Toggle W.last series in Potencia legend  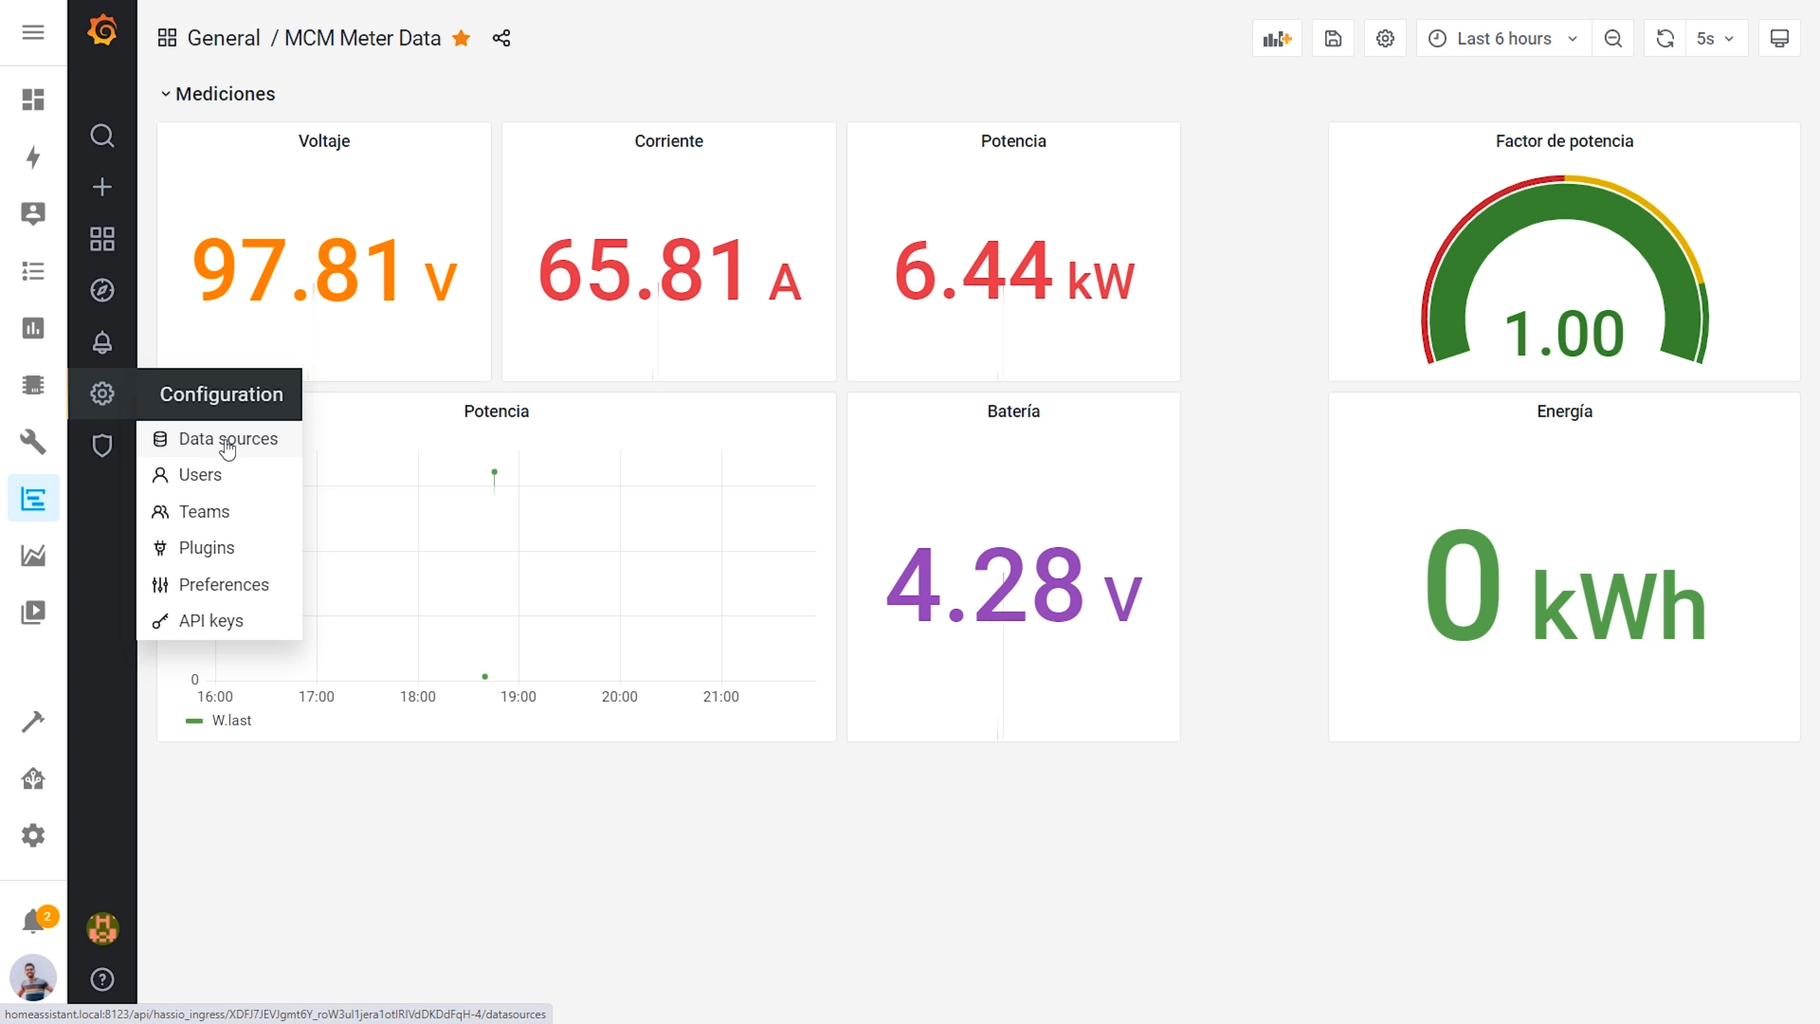pos(231,720)
